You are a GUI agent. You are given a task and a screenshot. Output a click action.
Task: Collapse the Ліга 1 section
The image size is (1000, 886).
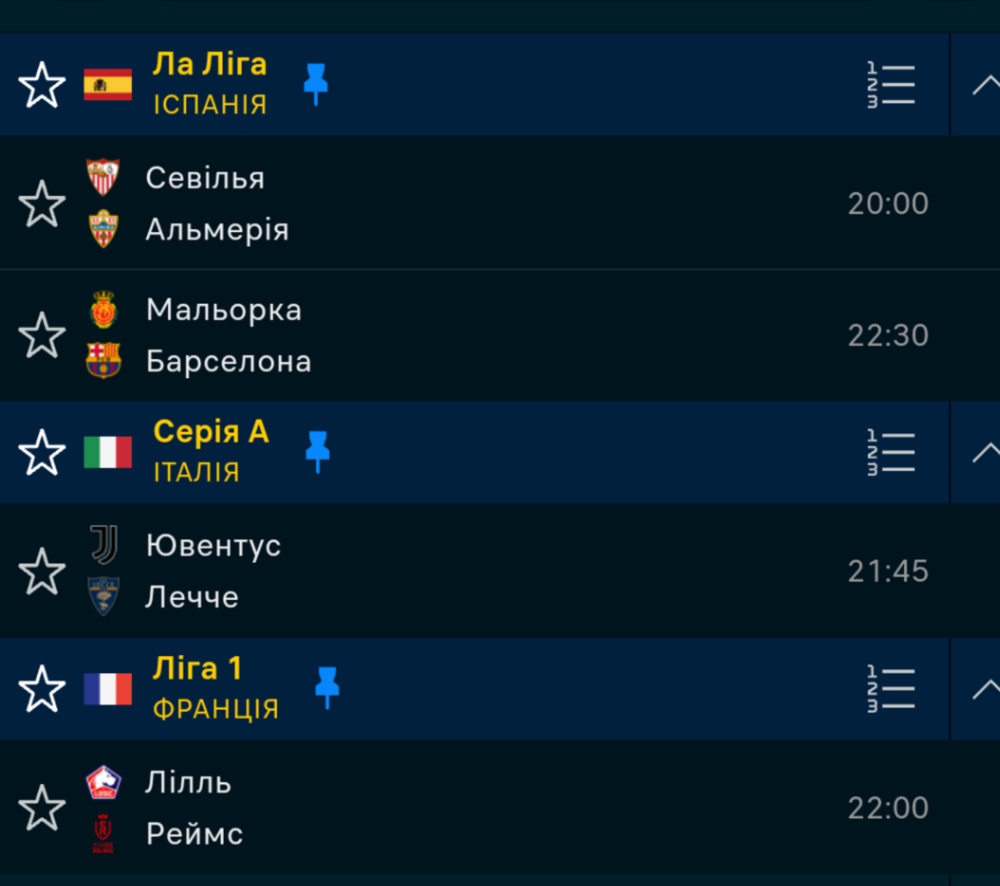[985, 689]
